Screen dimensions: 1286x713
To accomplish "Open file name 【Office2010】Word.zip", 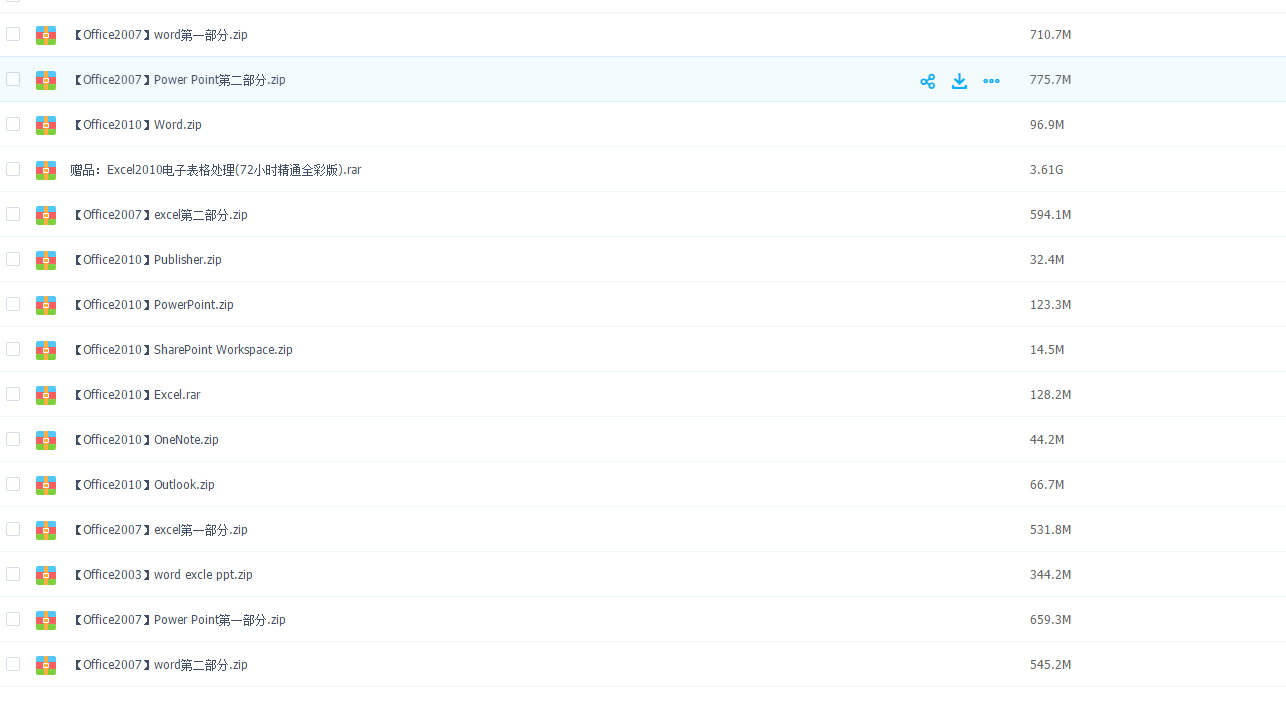I will 136,125.
